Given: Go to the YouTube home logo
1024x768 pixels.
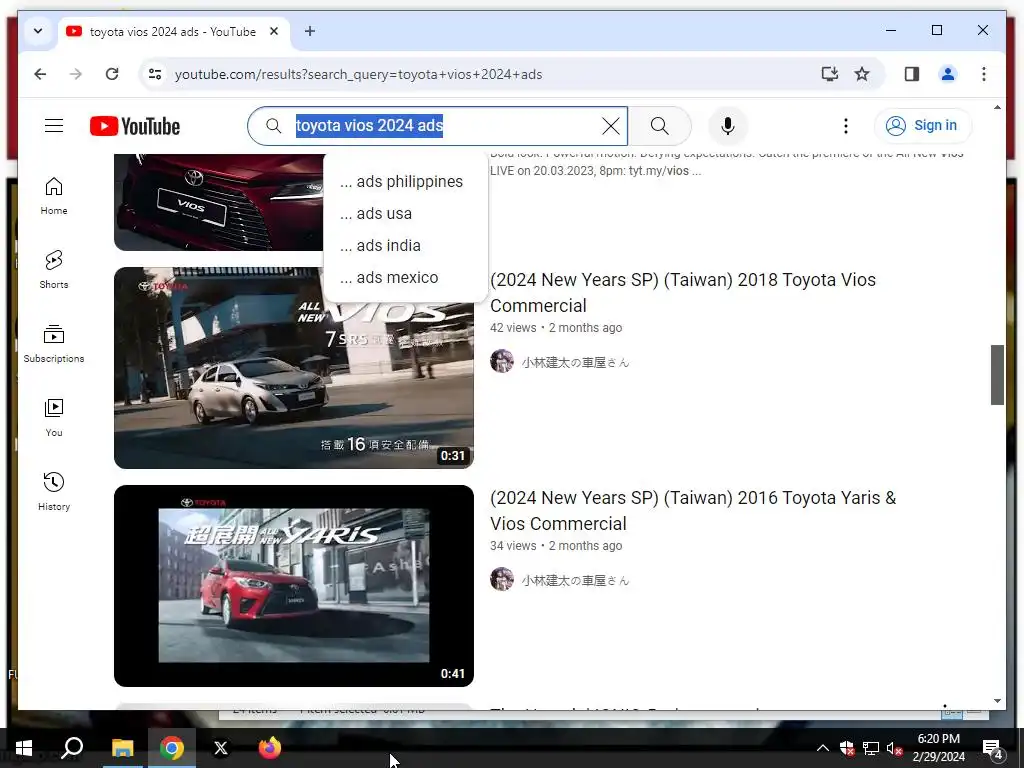Looking at the screenshot, I should 135,126.
